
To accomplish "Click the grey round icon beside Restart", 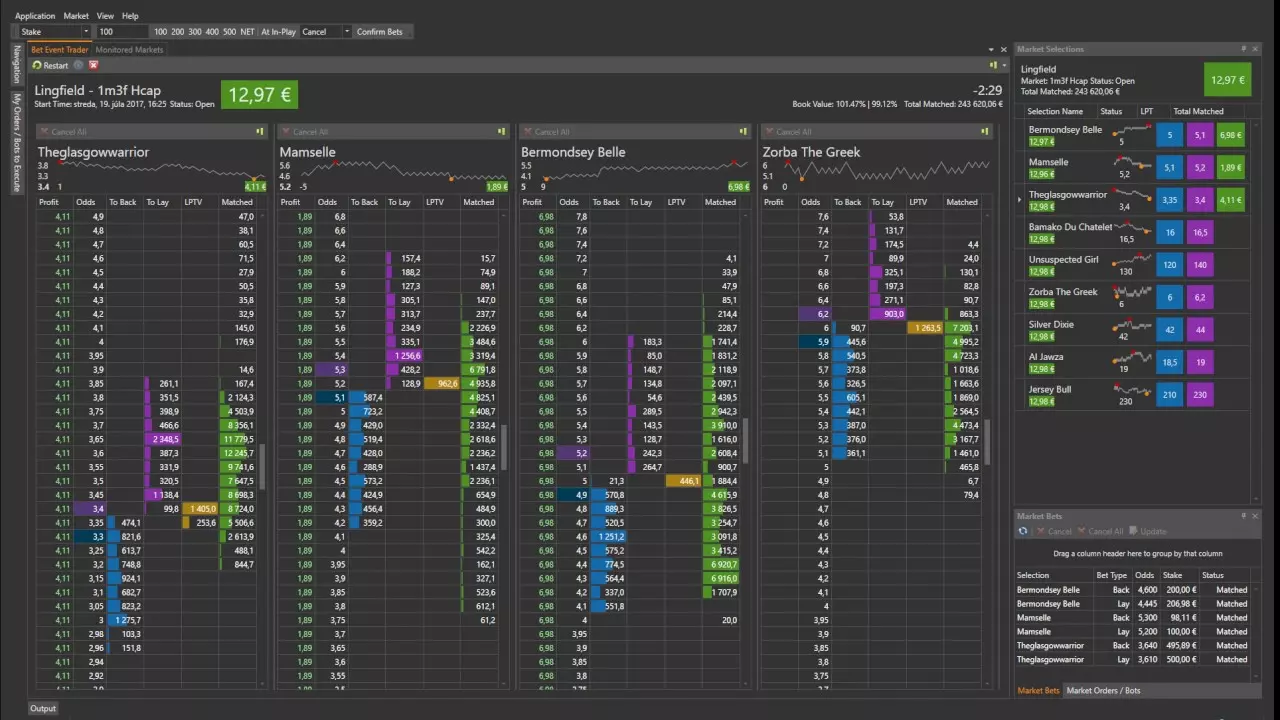I will click(x=79, y=65).
